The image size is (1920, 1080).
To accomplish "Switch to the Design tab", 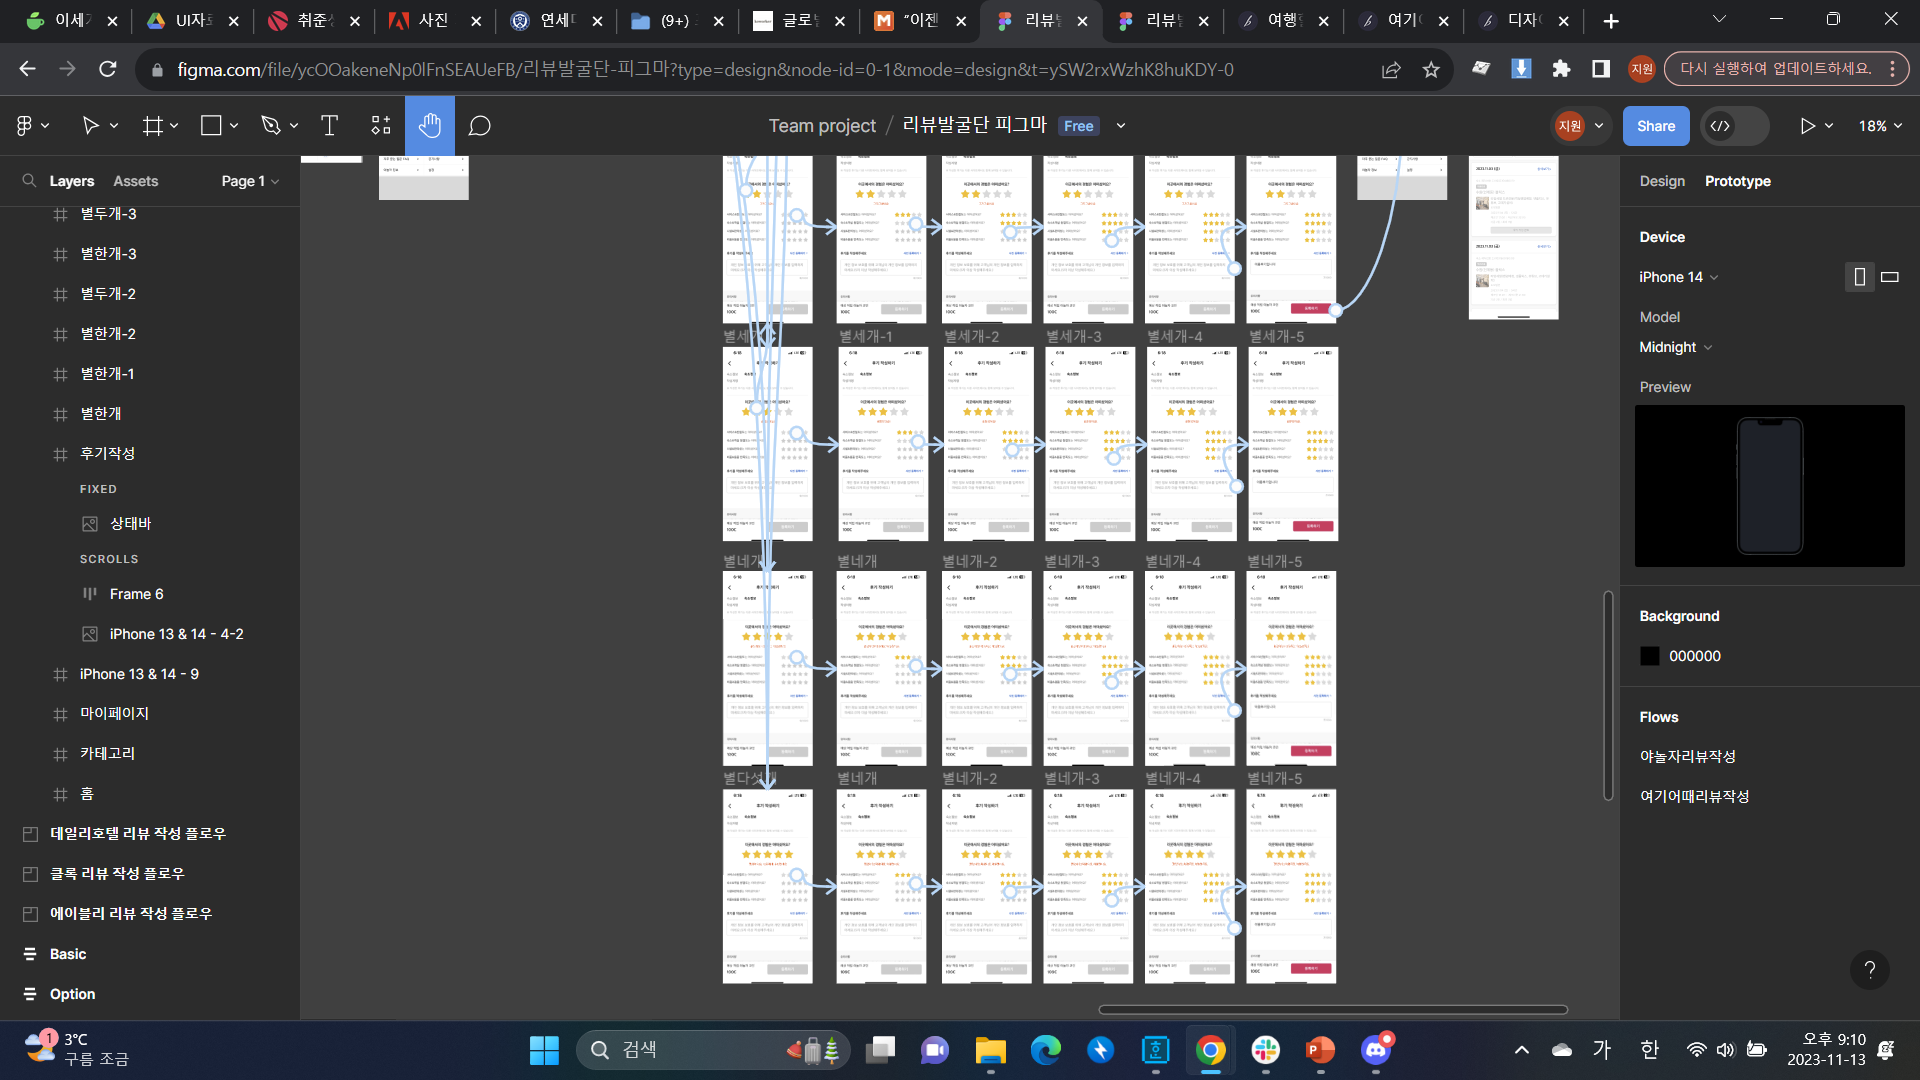I will tap(1662, 181).
